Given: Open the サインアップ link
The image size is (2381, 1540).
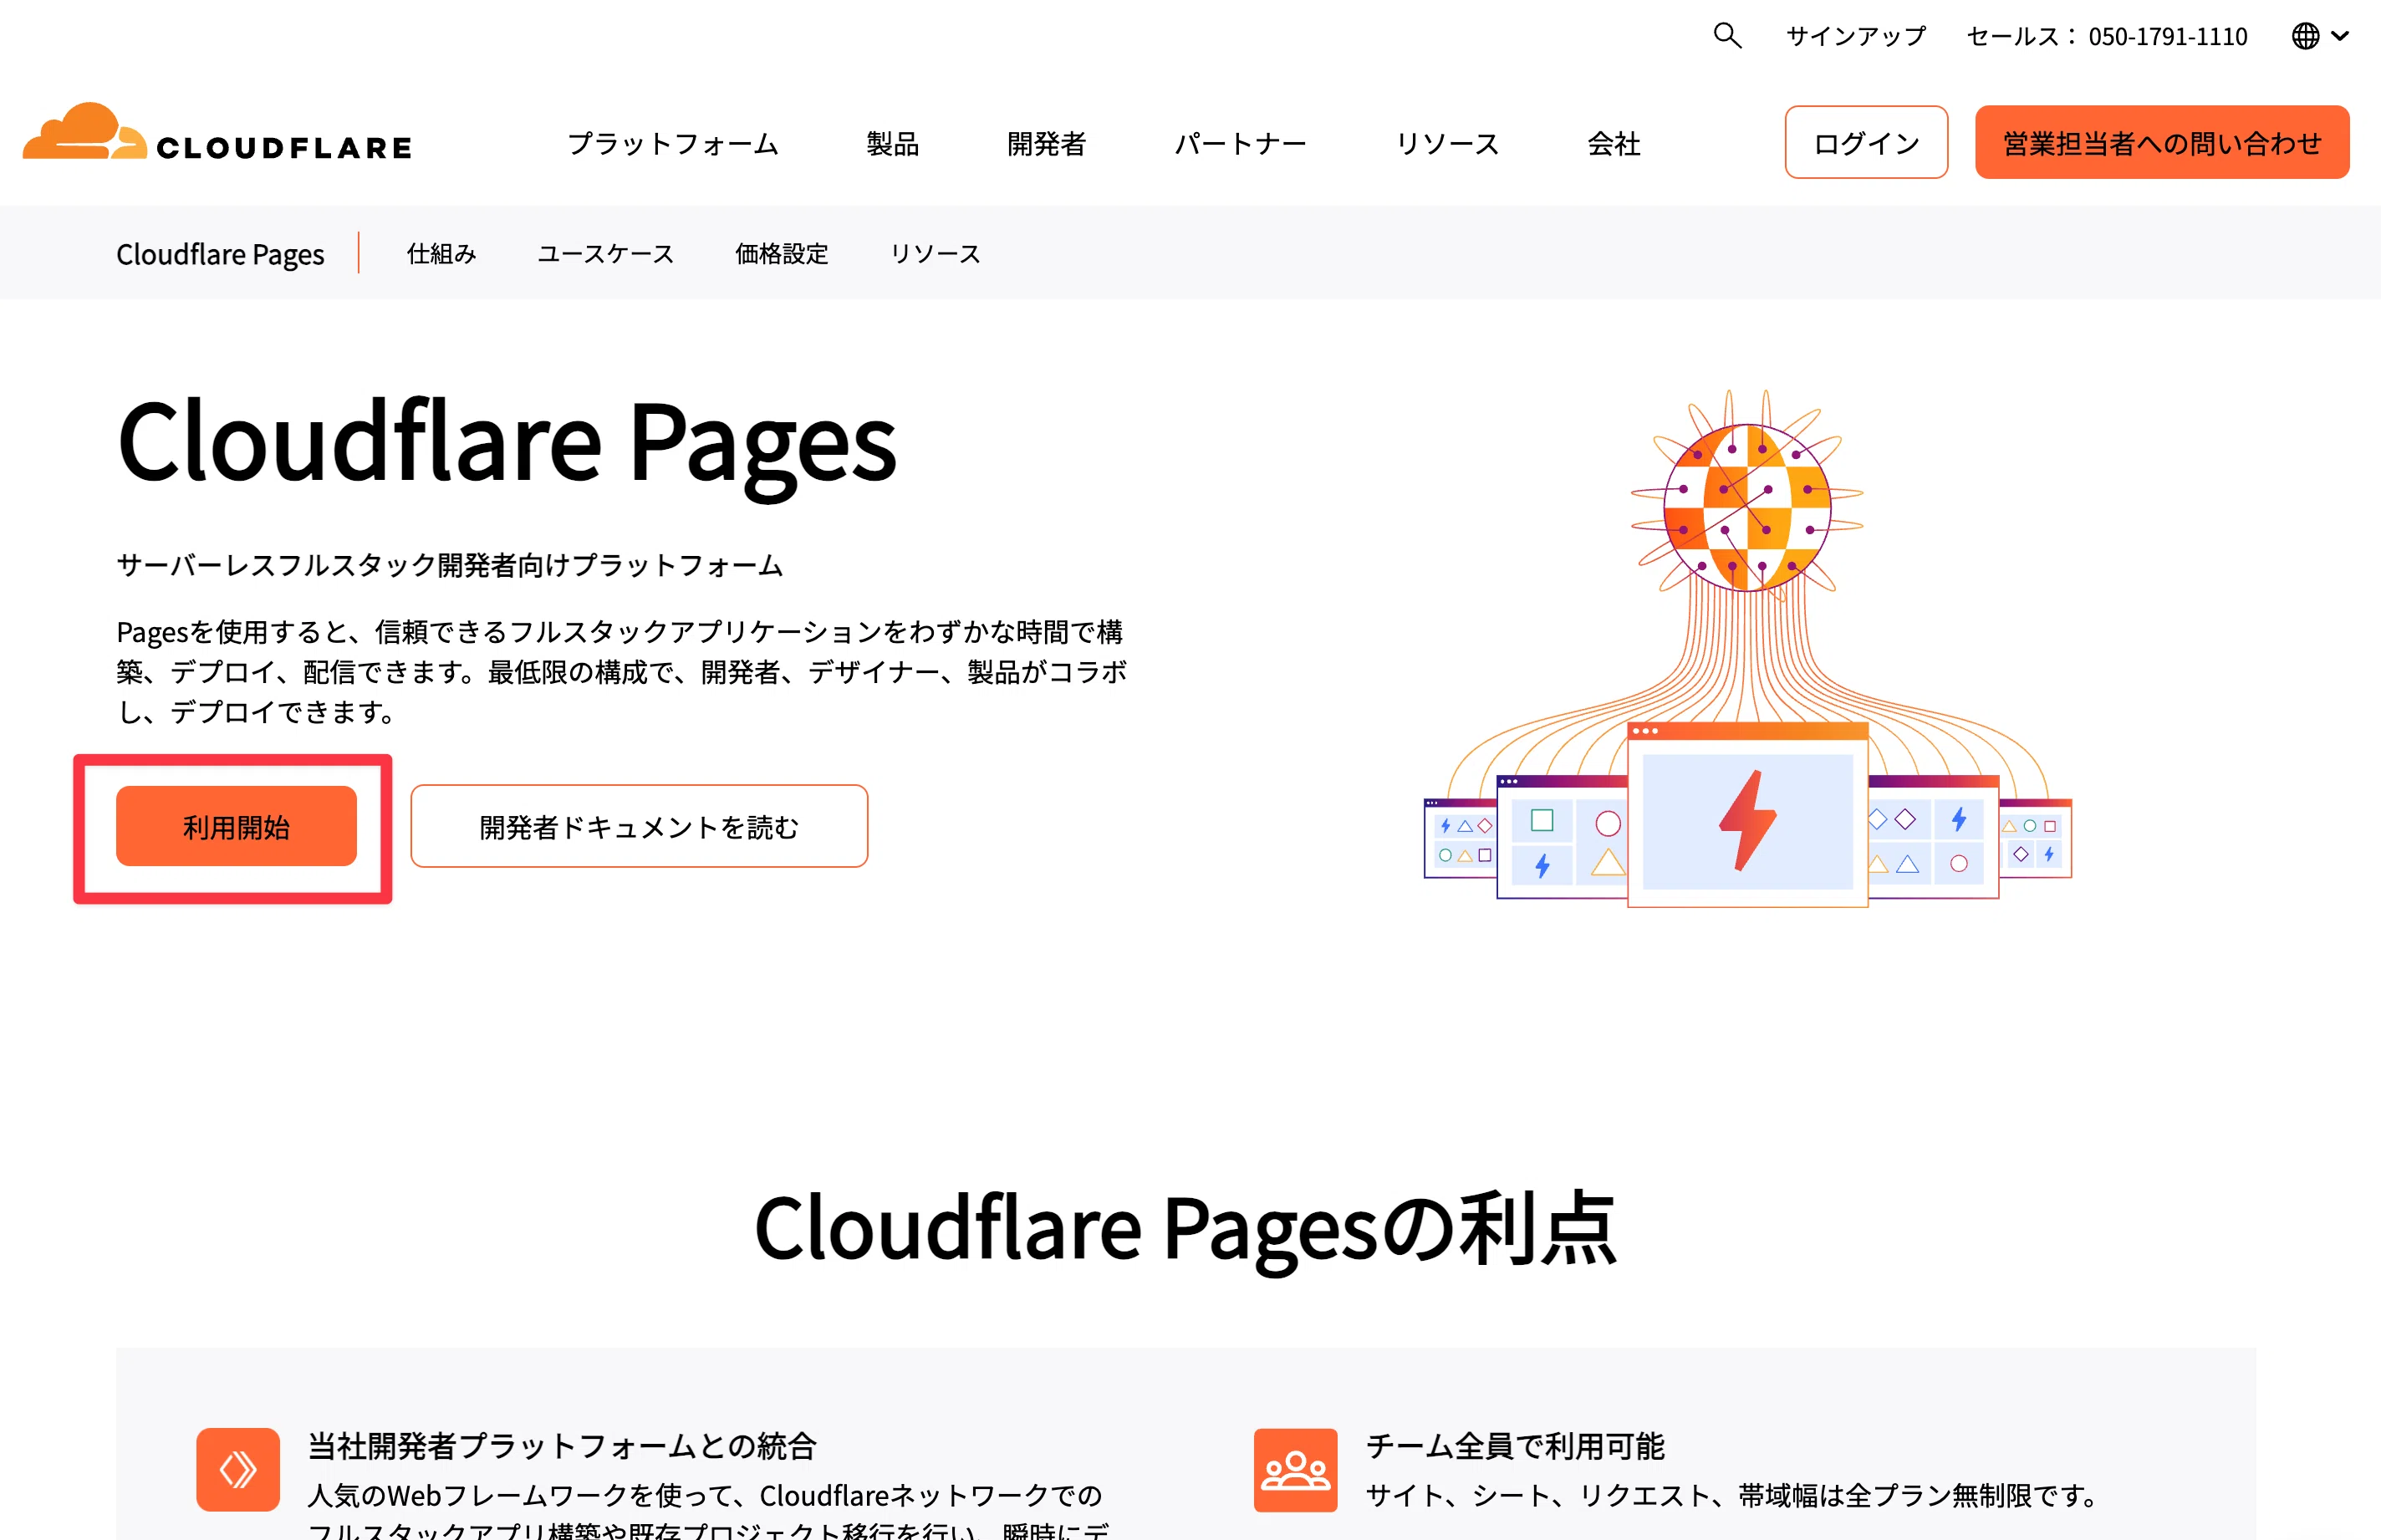Looking at the screenshot, I should point(1856,36).
